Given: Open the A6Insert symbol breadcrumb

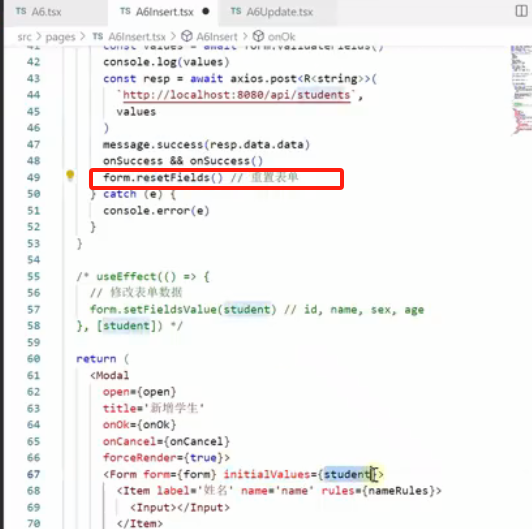Looking at the screenshot, I should tap(209, 36).
